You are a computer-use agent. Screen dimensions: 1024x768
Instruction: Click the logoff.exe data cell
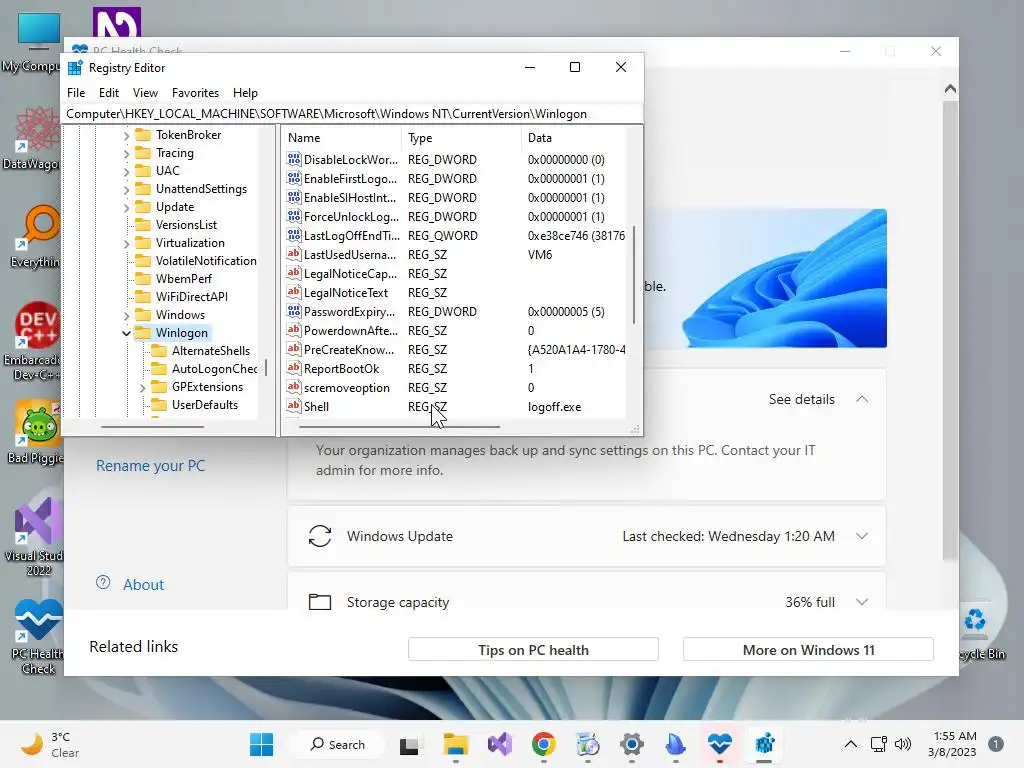point(554,407)
